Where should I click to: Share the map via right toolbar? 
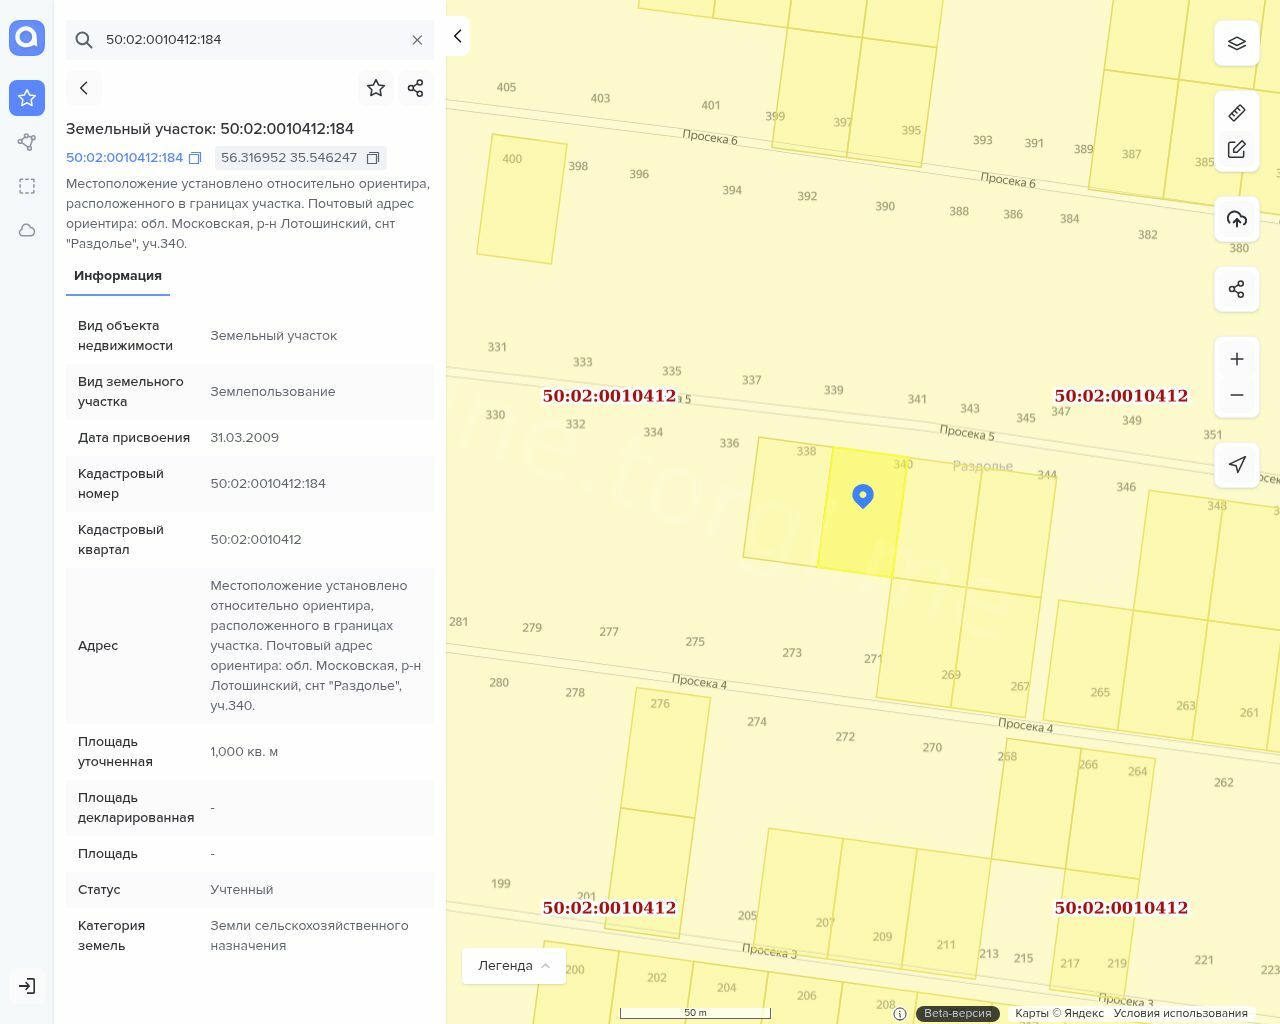pyautogui.click(x=1236, y=289)
